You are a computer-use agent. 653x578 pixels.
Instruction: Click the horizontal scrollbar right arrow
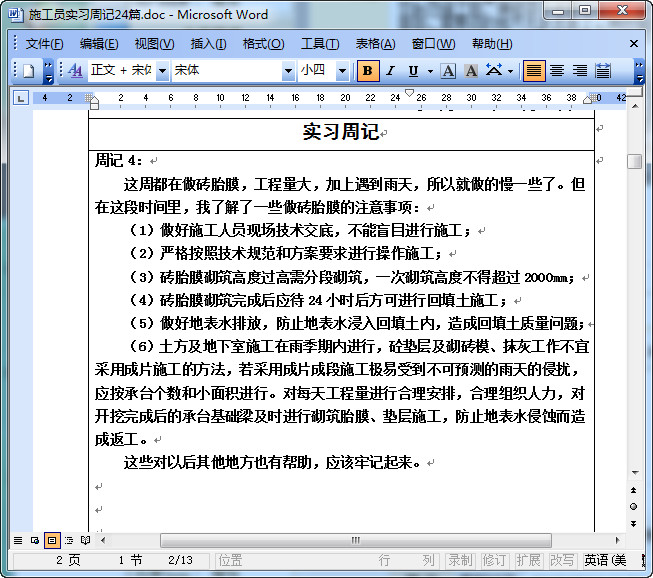point(617,541)
